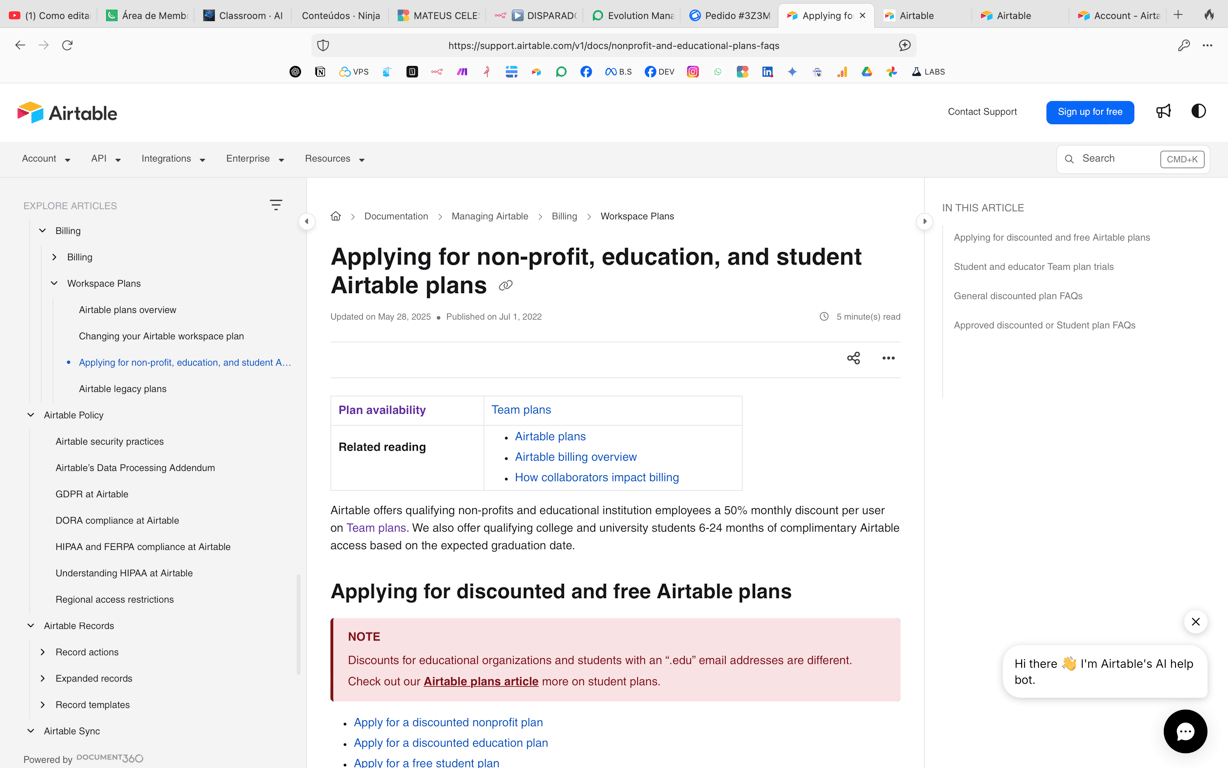Collapse the right In This Article panel
This screenshot has height=768, width=1228.
[924, 221]
